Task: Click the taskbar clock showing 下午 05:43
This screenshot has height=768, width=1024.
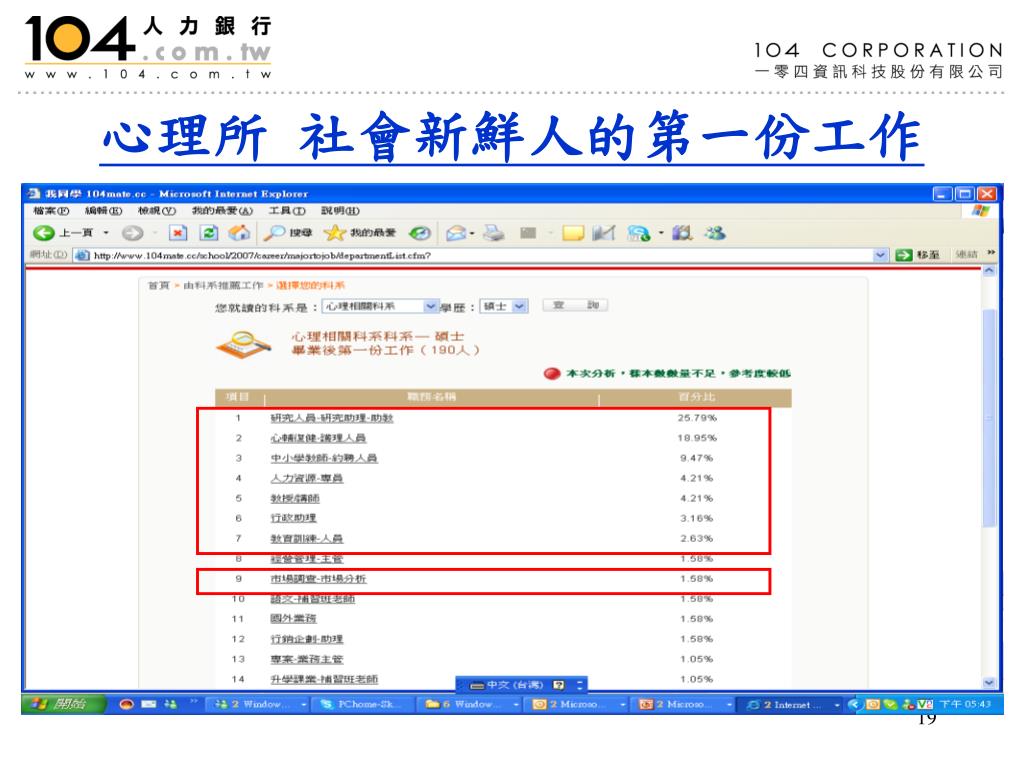Action: [x=965, y=705]
